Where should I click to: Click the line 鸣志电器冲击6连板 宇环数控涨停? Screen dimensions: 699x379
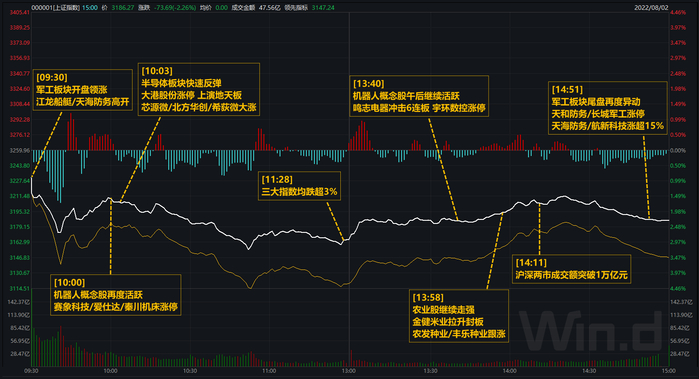pyautogui.click(x=419, y=108)
